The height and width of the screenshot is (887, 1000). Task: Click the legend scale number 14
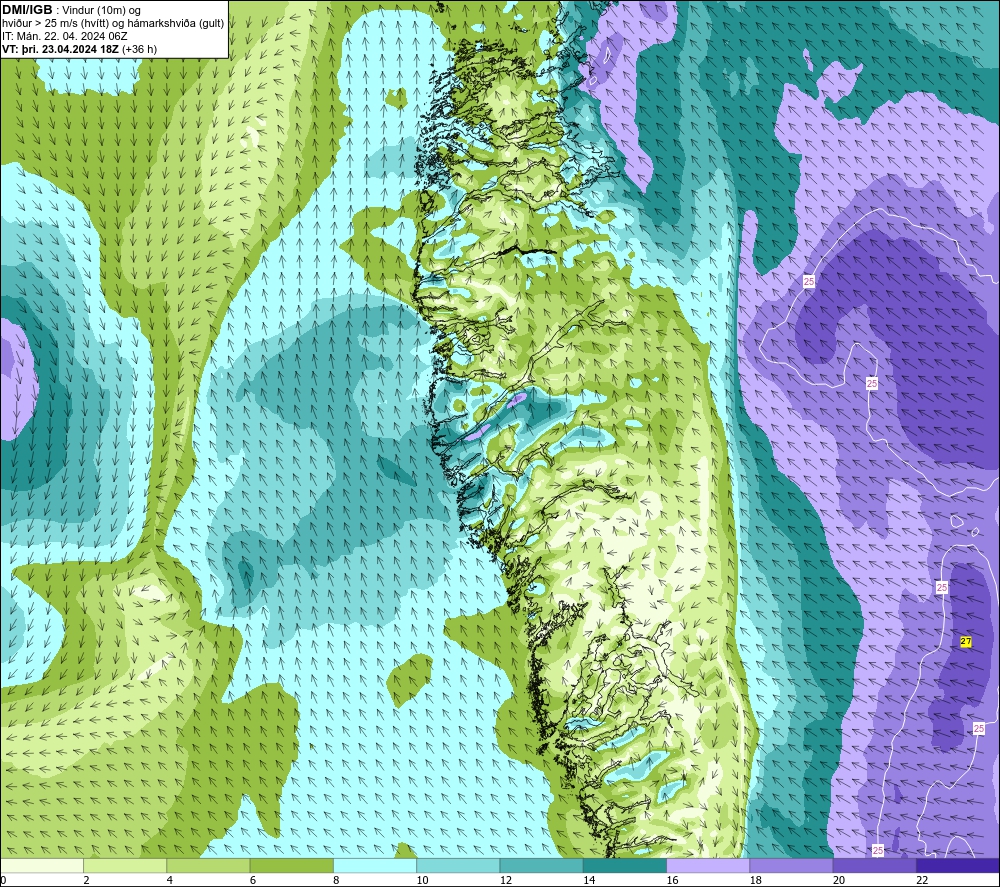[x=589, y=880]
